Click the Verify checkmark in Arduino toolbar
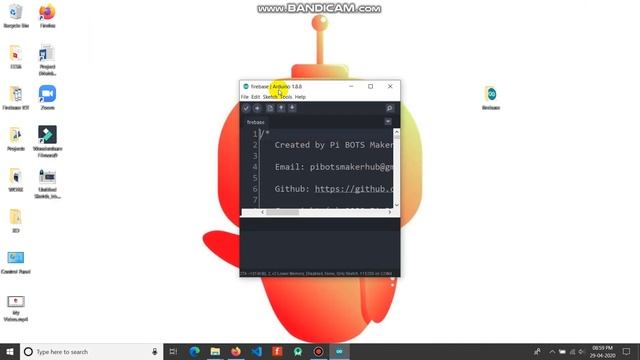Viewport: 640px width, 360px height. pos(246,108)
